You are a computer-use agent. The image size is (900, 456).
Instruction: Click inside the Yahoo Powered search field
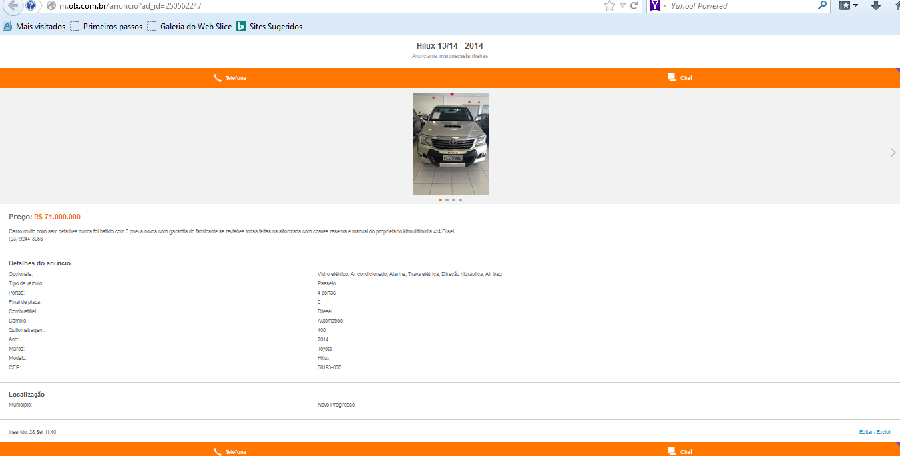740,6
